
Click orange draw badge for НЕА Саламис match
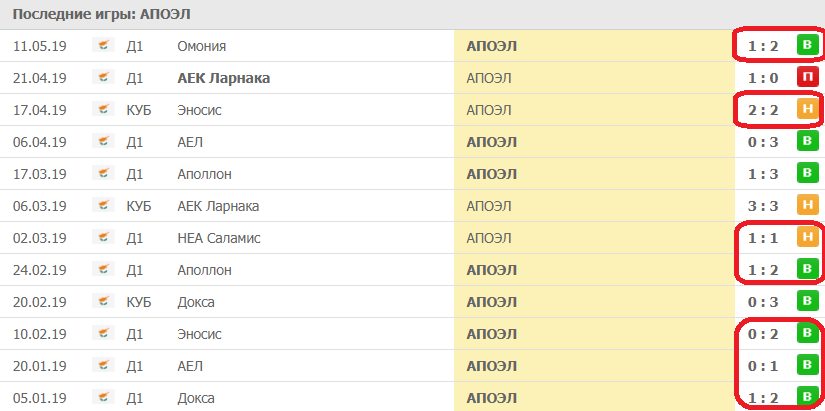(x=806, y=238)
